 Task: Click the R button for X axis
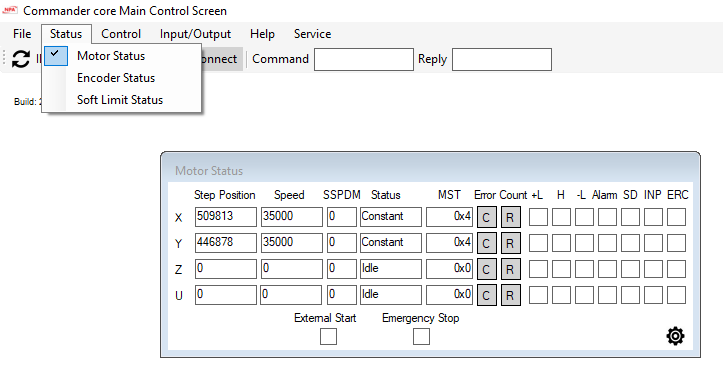point(510,217)
